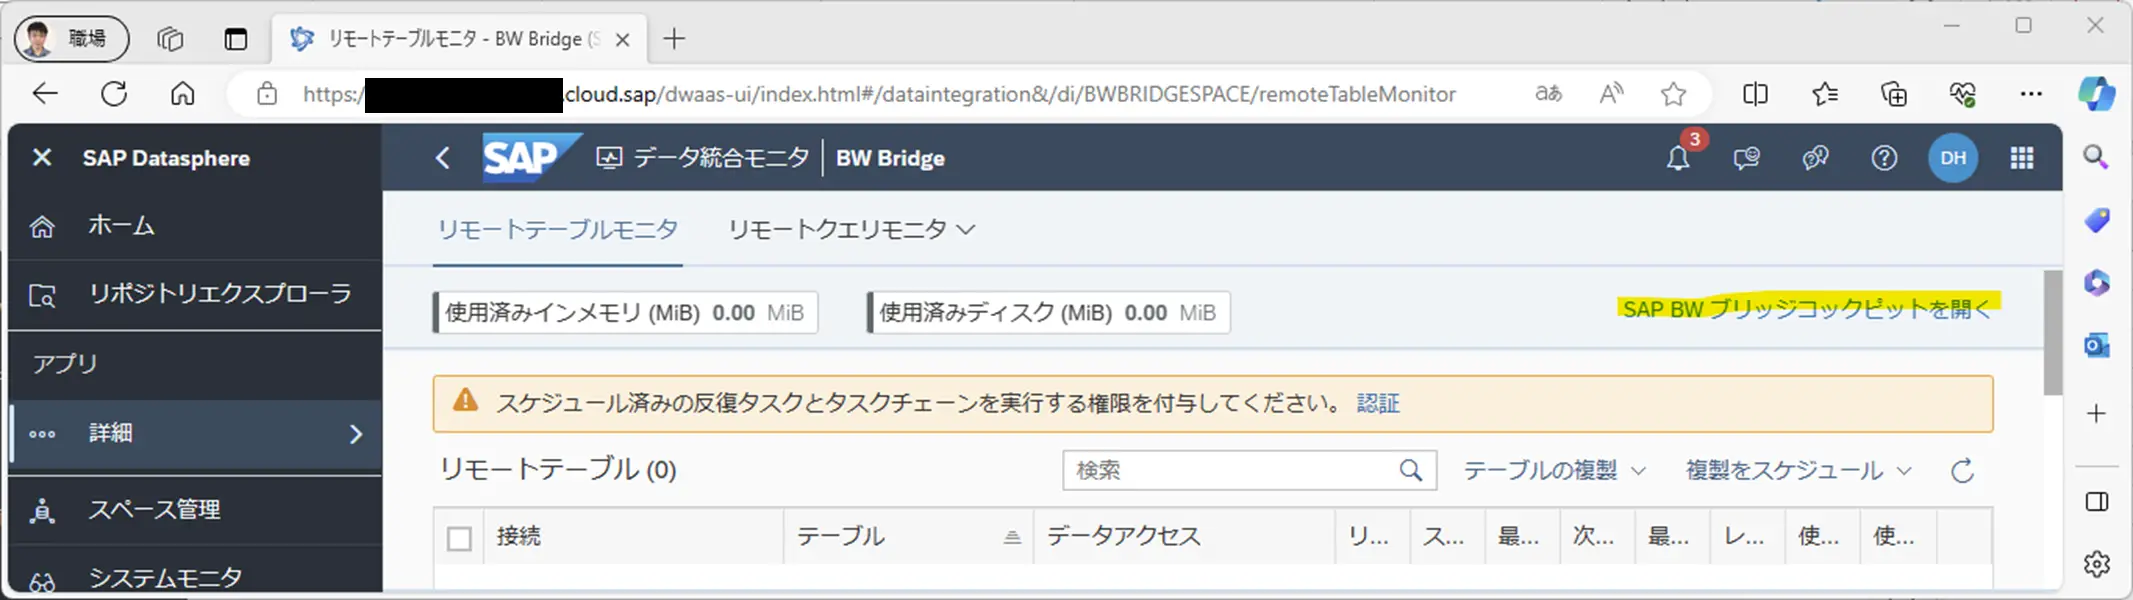
Task: Click the search magnifier icon in table toolbar
Action: coord(1411,470)
